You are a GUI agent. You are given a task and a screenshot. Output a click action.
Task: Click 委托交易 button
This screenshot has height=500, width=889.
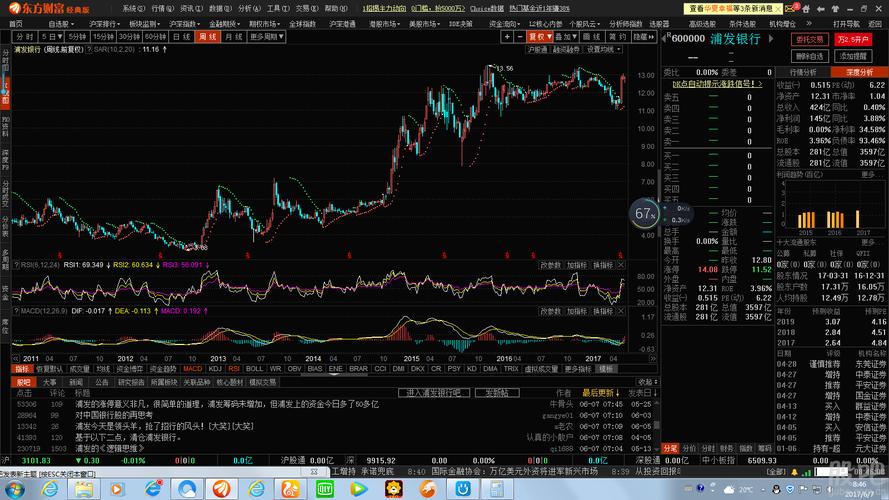(810, 39)
